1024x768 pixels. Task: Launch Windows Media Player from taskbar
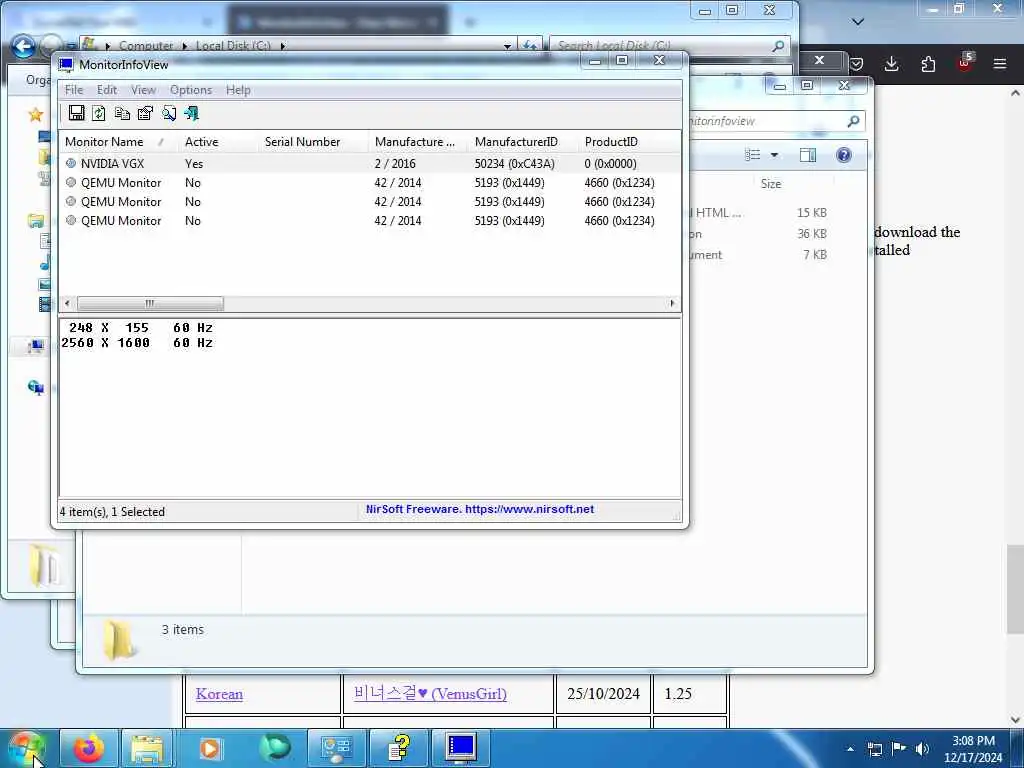click(210, 748)
